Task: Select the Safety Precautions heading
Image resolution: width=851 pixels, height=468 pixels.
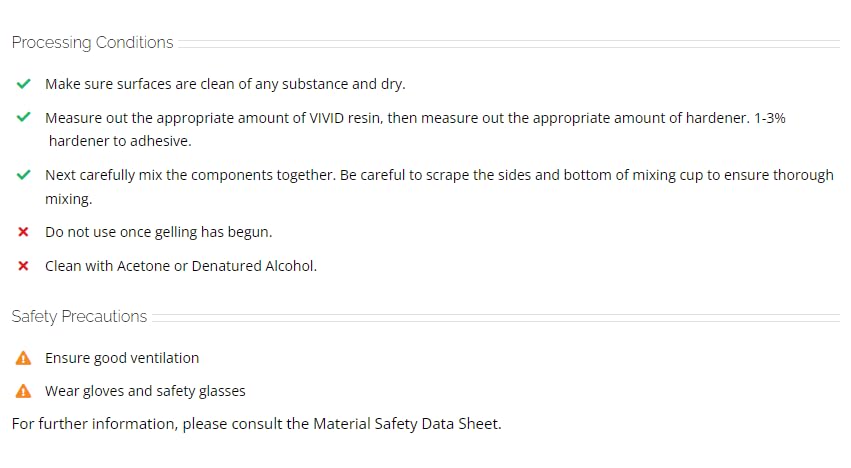Action: pyautogui.click(x=79, y=317)
